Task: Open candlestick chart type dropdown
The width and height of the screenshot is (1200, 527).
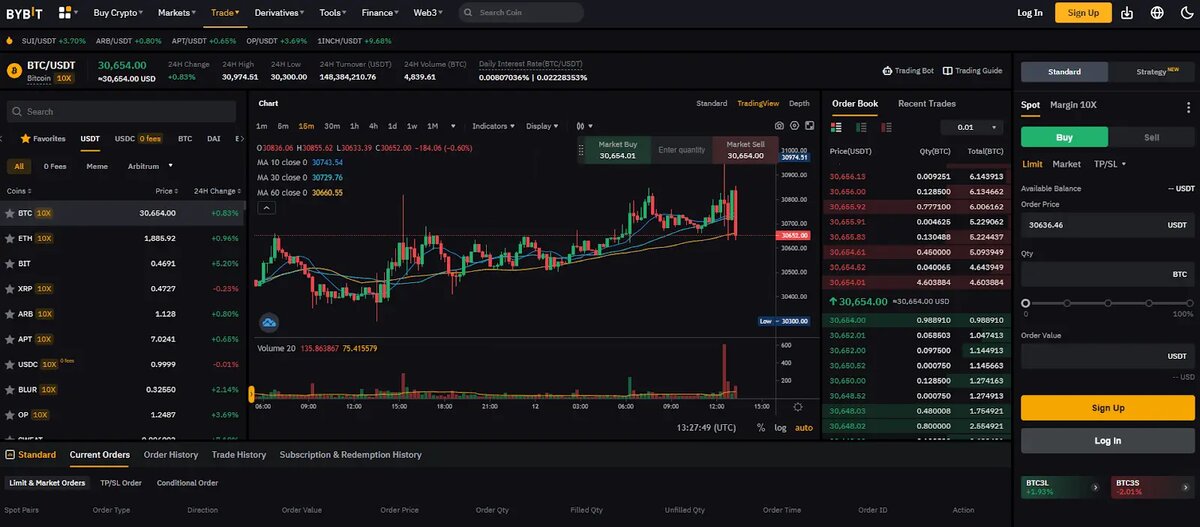Action: [583, 126]
